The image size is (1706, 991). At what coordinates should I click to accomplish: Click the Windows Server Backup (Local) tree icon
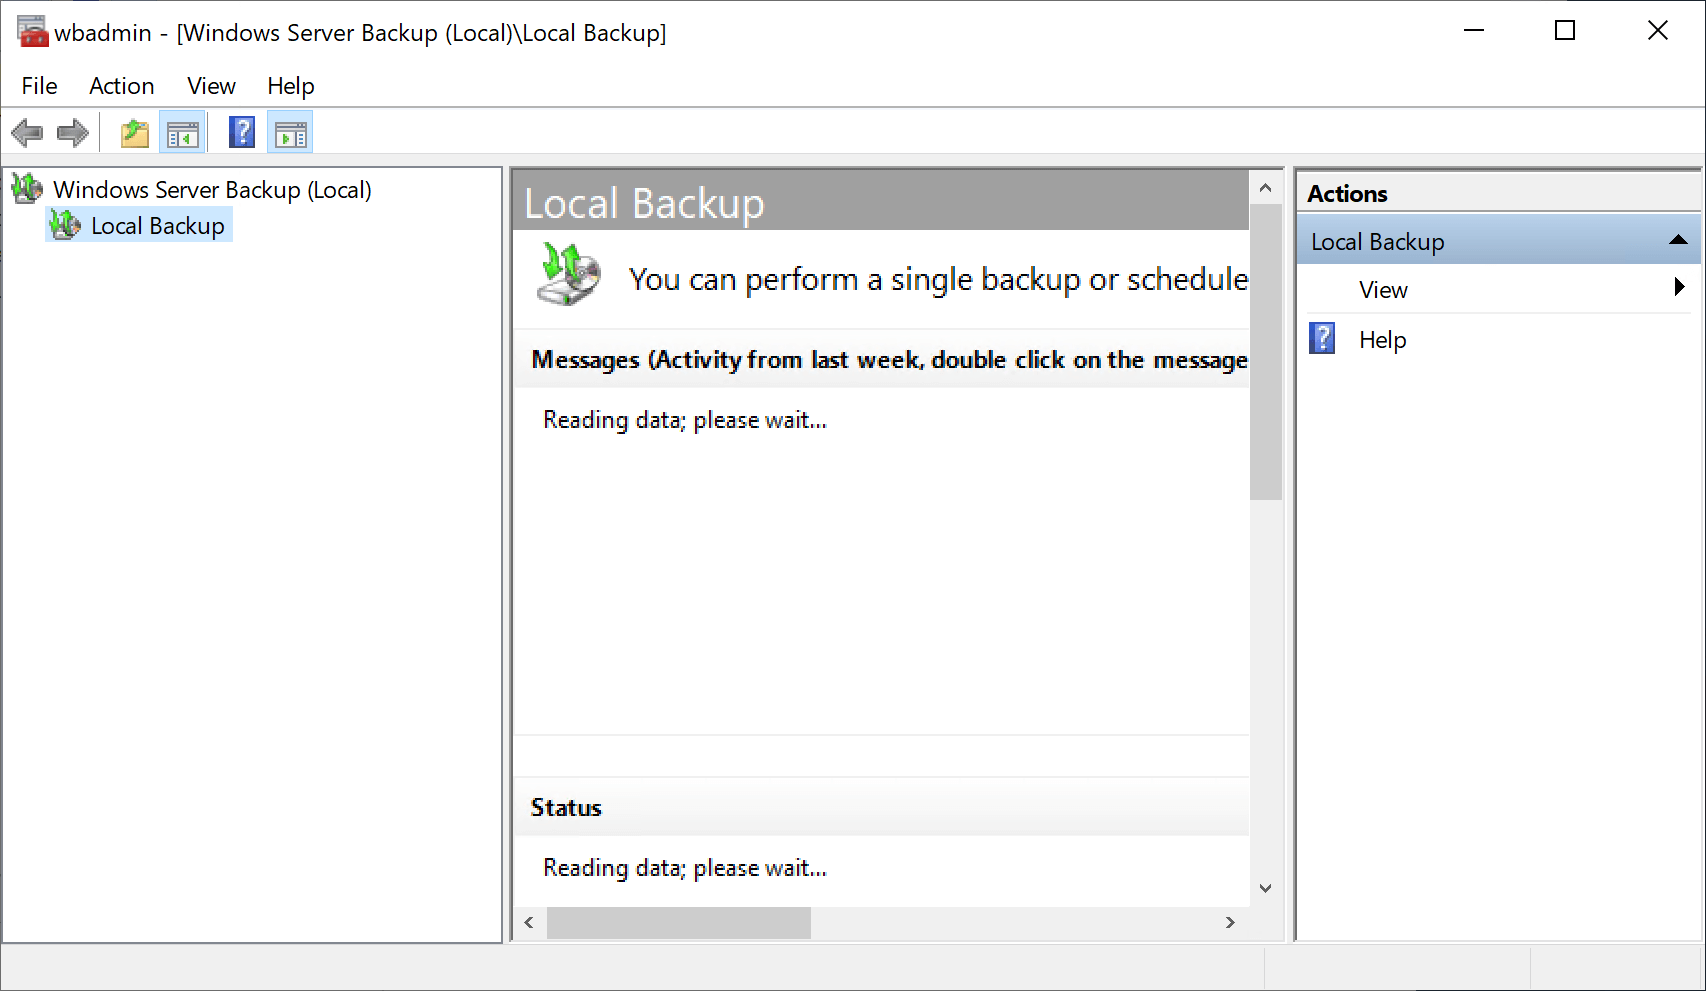27,188
